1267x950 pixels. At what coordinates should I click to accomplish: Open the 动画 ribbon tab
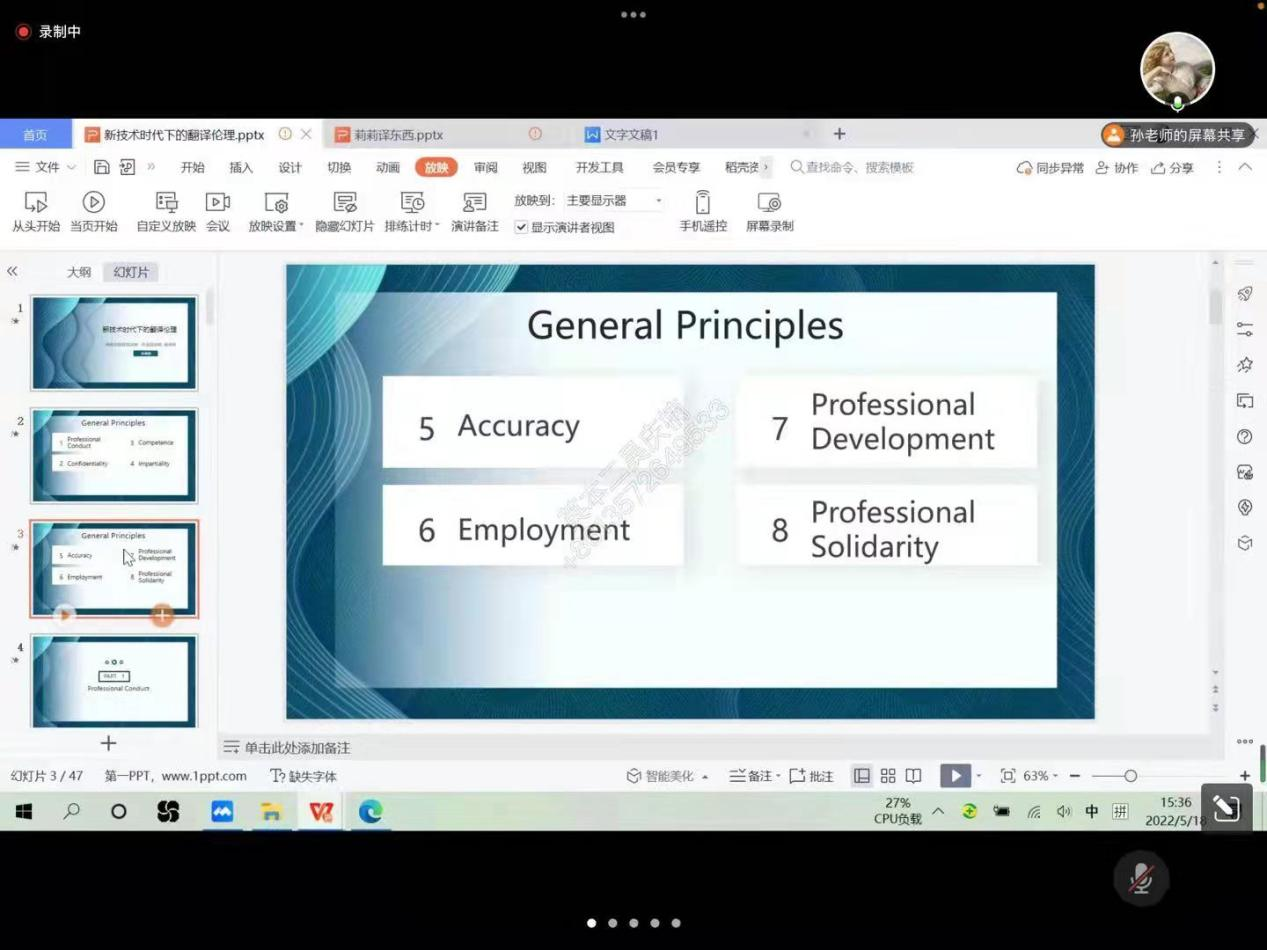[x=388, y=167]
